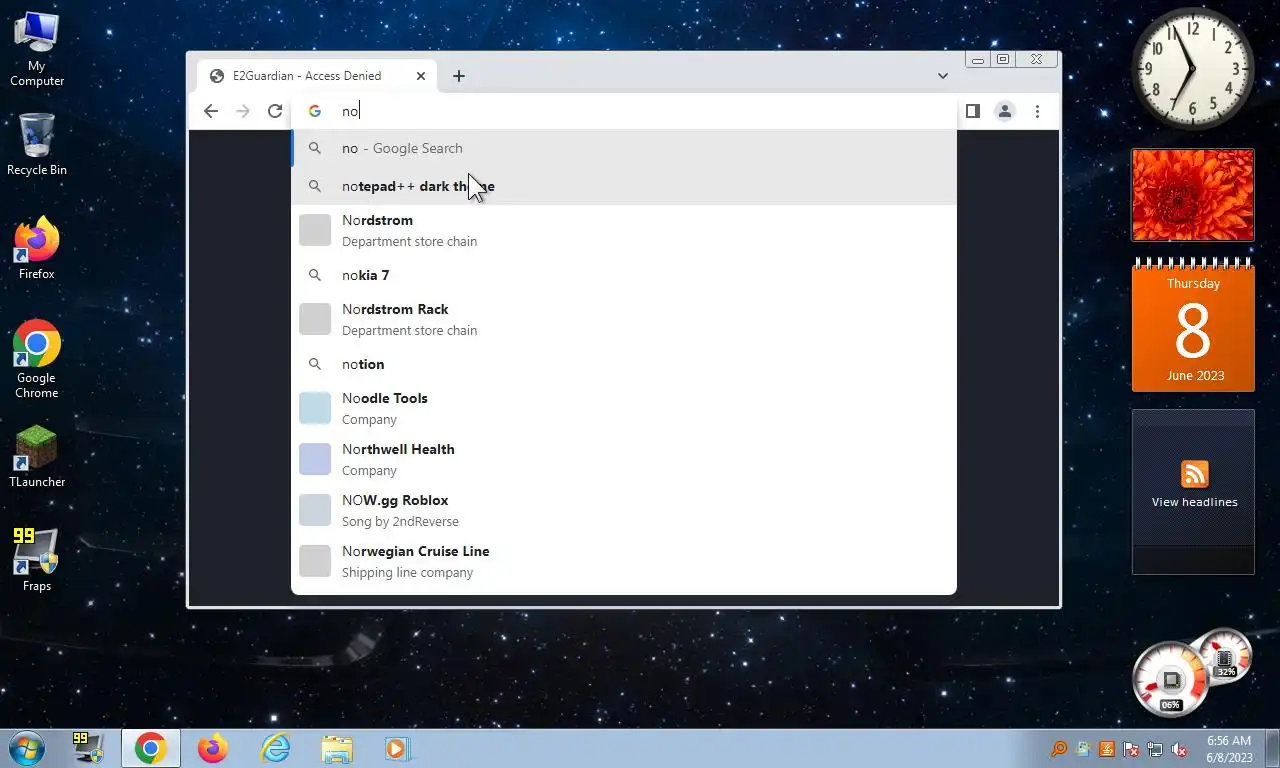Select the Recycle Bin desktop icon
Image resolution: width=1280 pixels, height=768 pixels.
(37, 144)
